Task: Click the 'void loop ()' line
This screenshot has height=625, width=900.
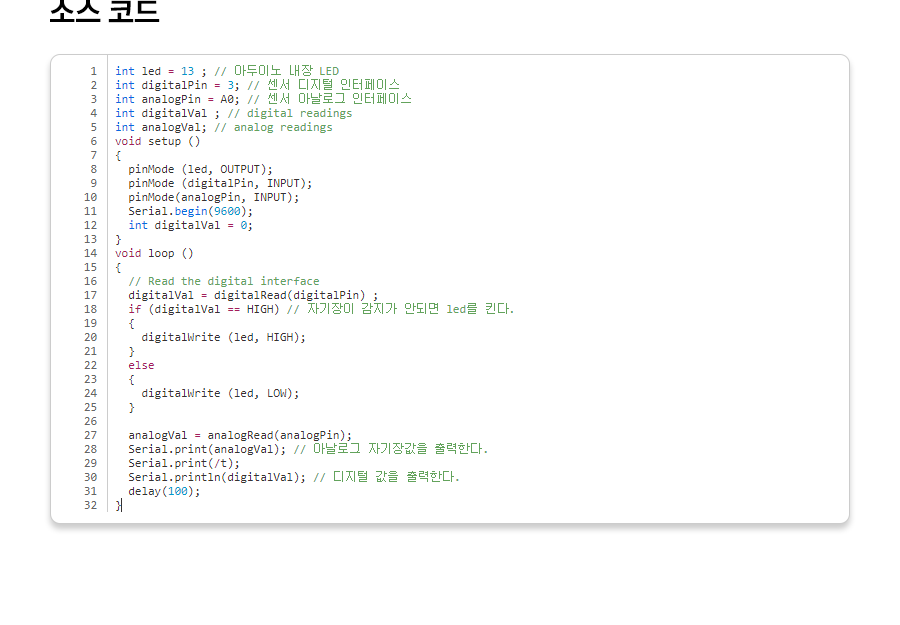Action: click(154, 253)
